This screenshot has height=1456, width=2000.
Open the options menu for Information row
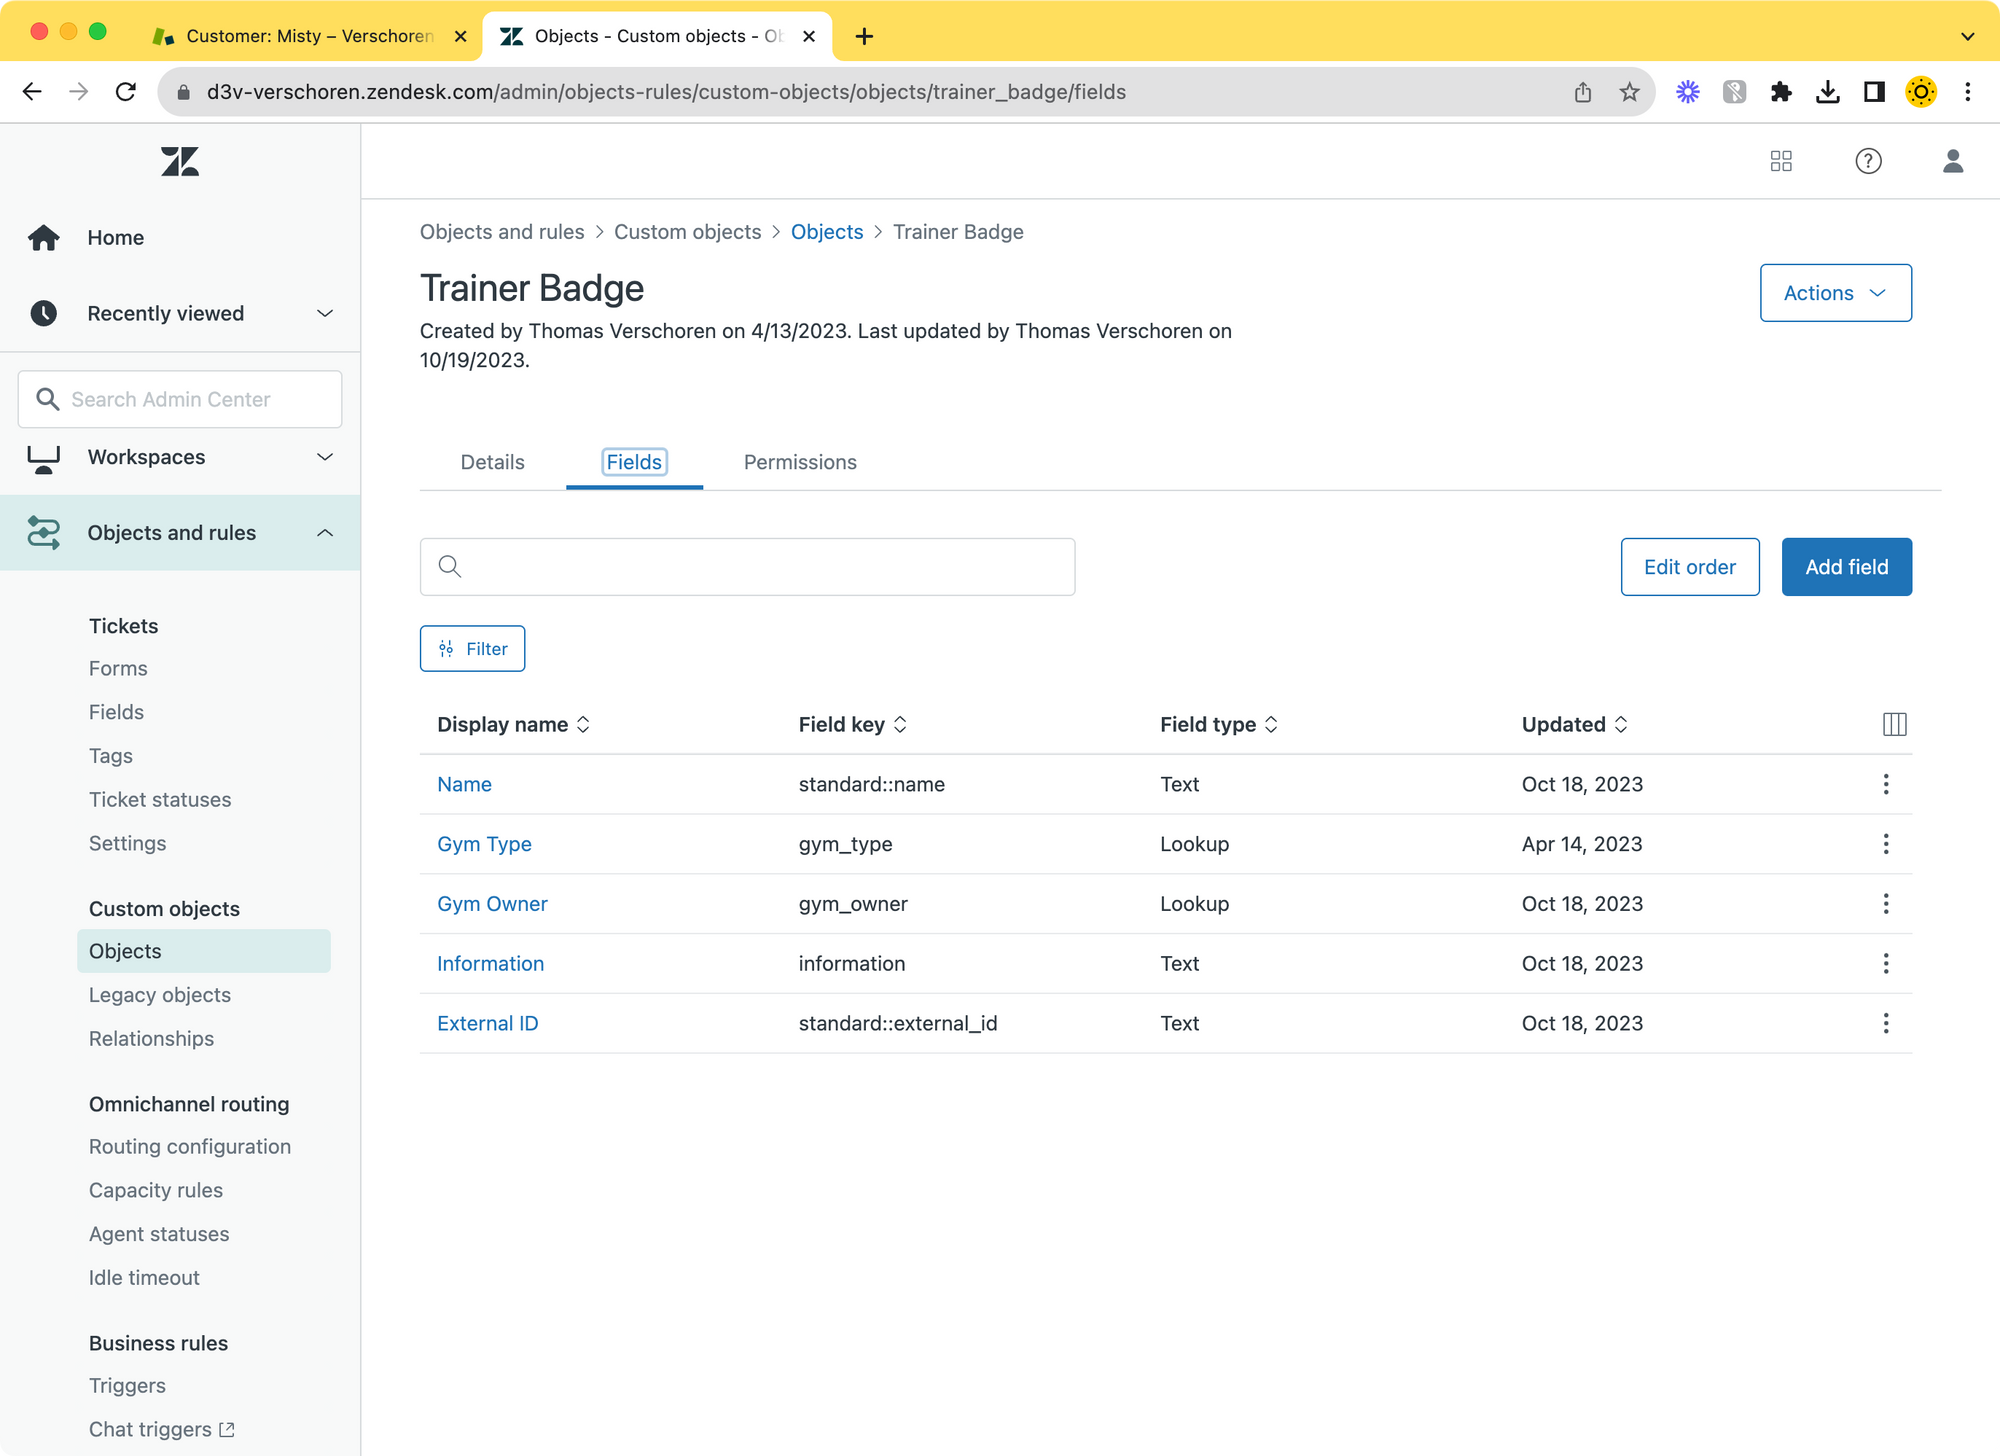1886,963
